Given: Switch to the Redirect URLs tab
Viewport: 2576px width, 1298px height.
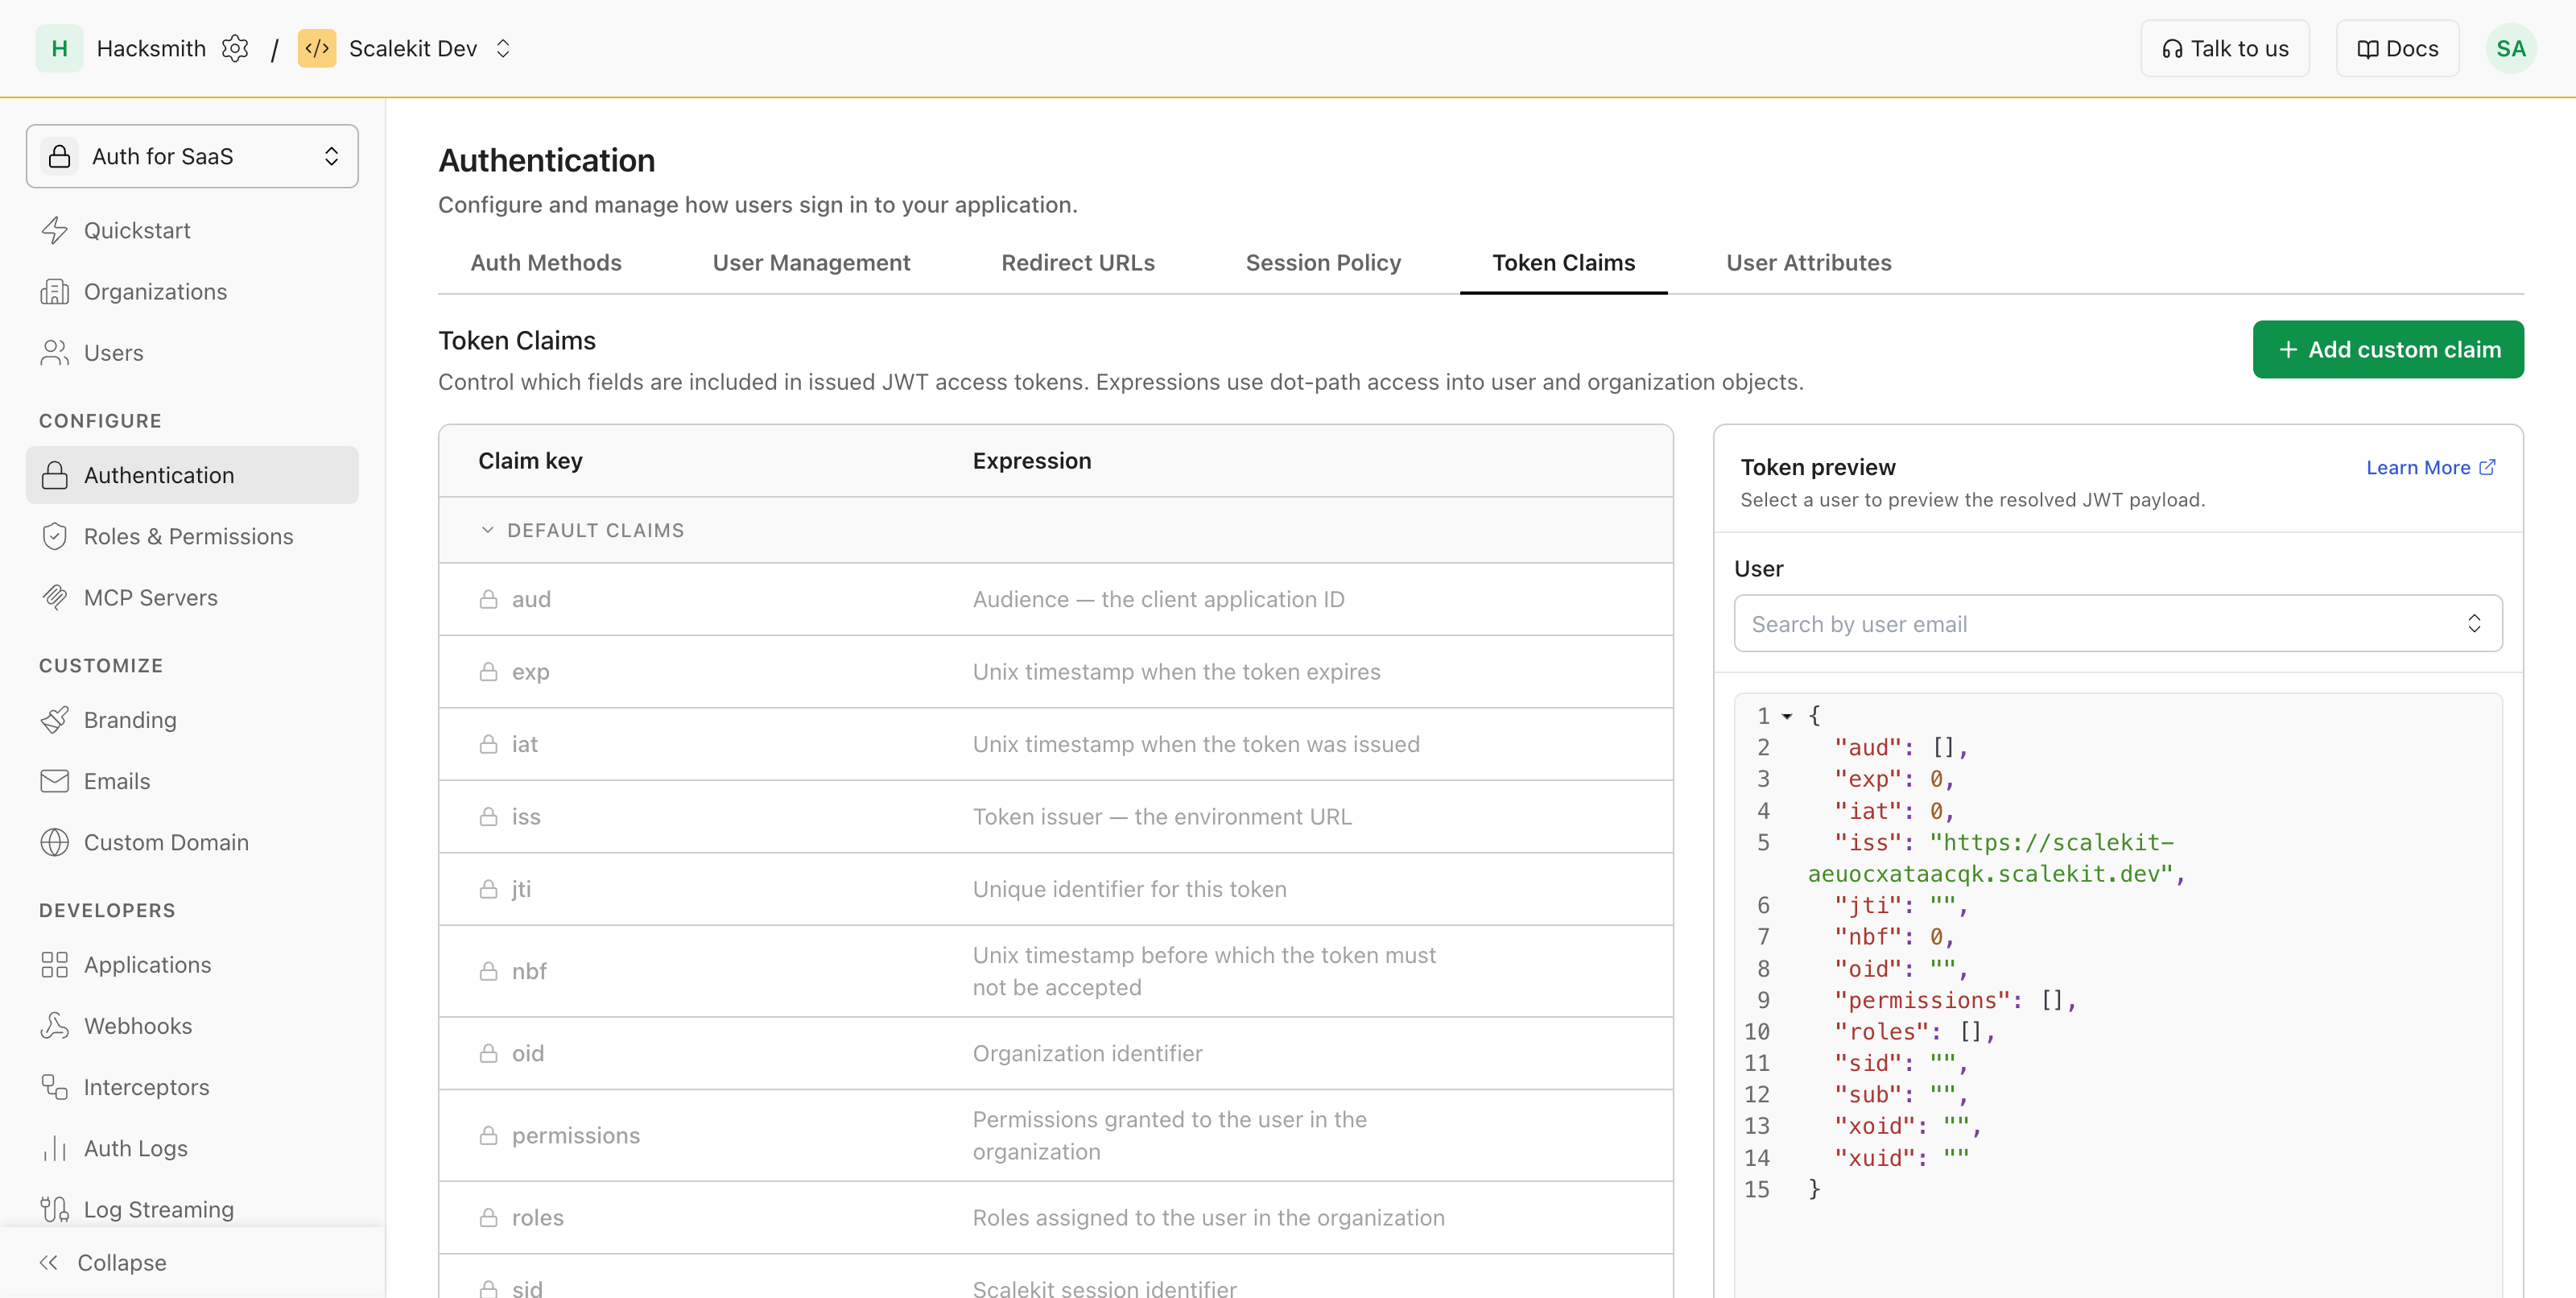Looking at the screenshot, I should [x=1078, y=262].
